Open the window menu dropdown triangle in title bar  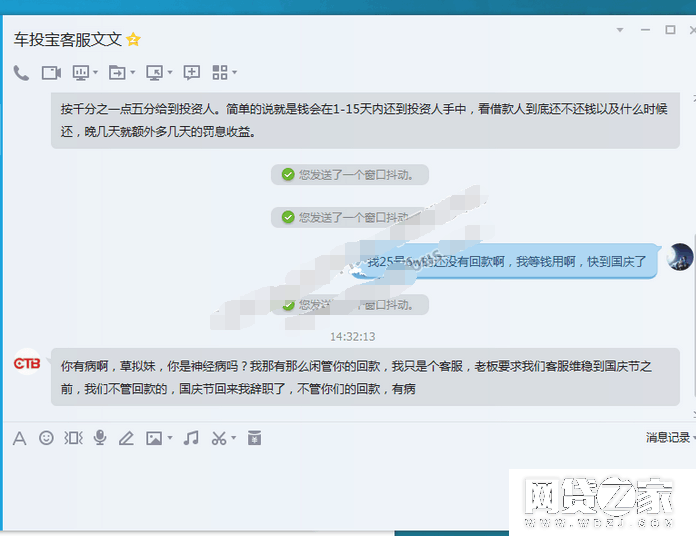620,30
